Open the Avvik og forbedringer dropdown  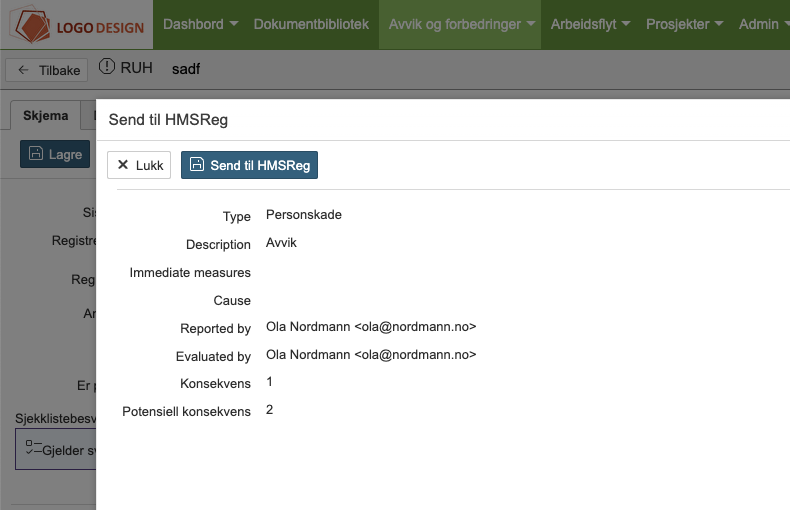[462, 24]
